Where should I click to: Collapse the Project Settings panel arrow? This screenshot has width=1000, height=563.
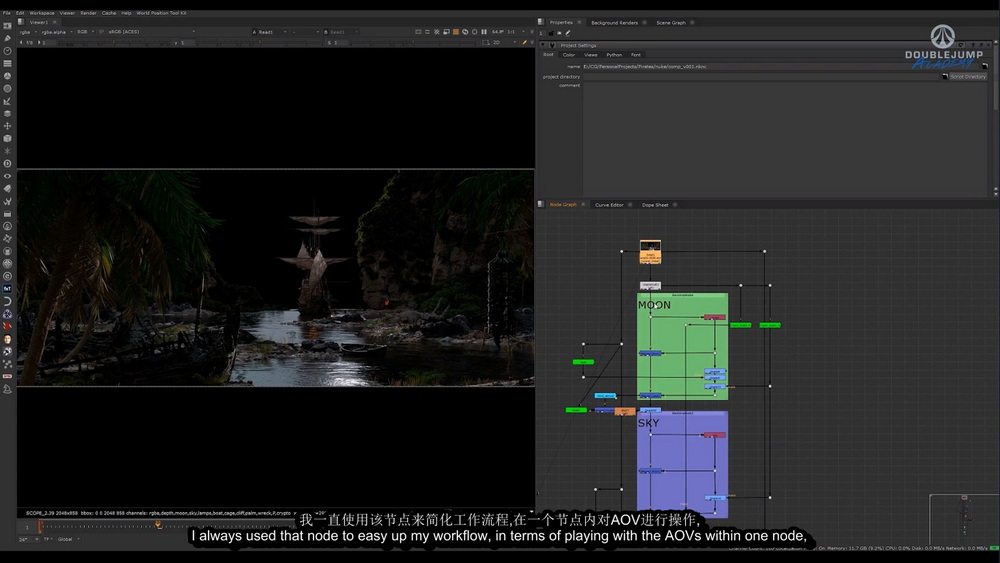point(543,45)
